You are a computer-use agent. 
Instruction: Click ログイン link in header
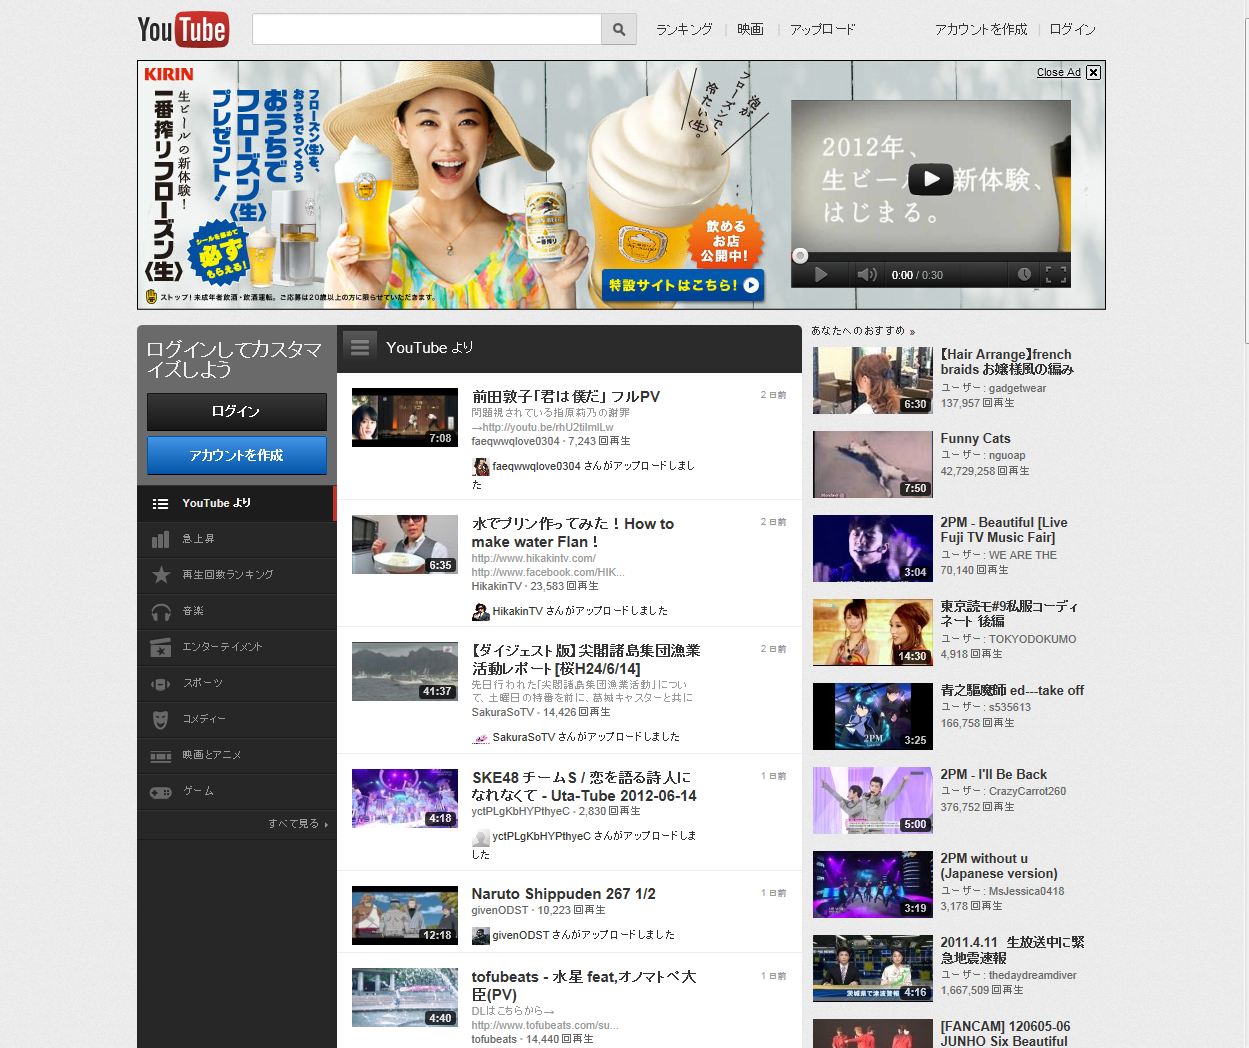(x=1072, y=29)
